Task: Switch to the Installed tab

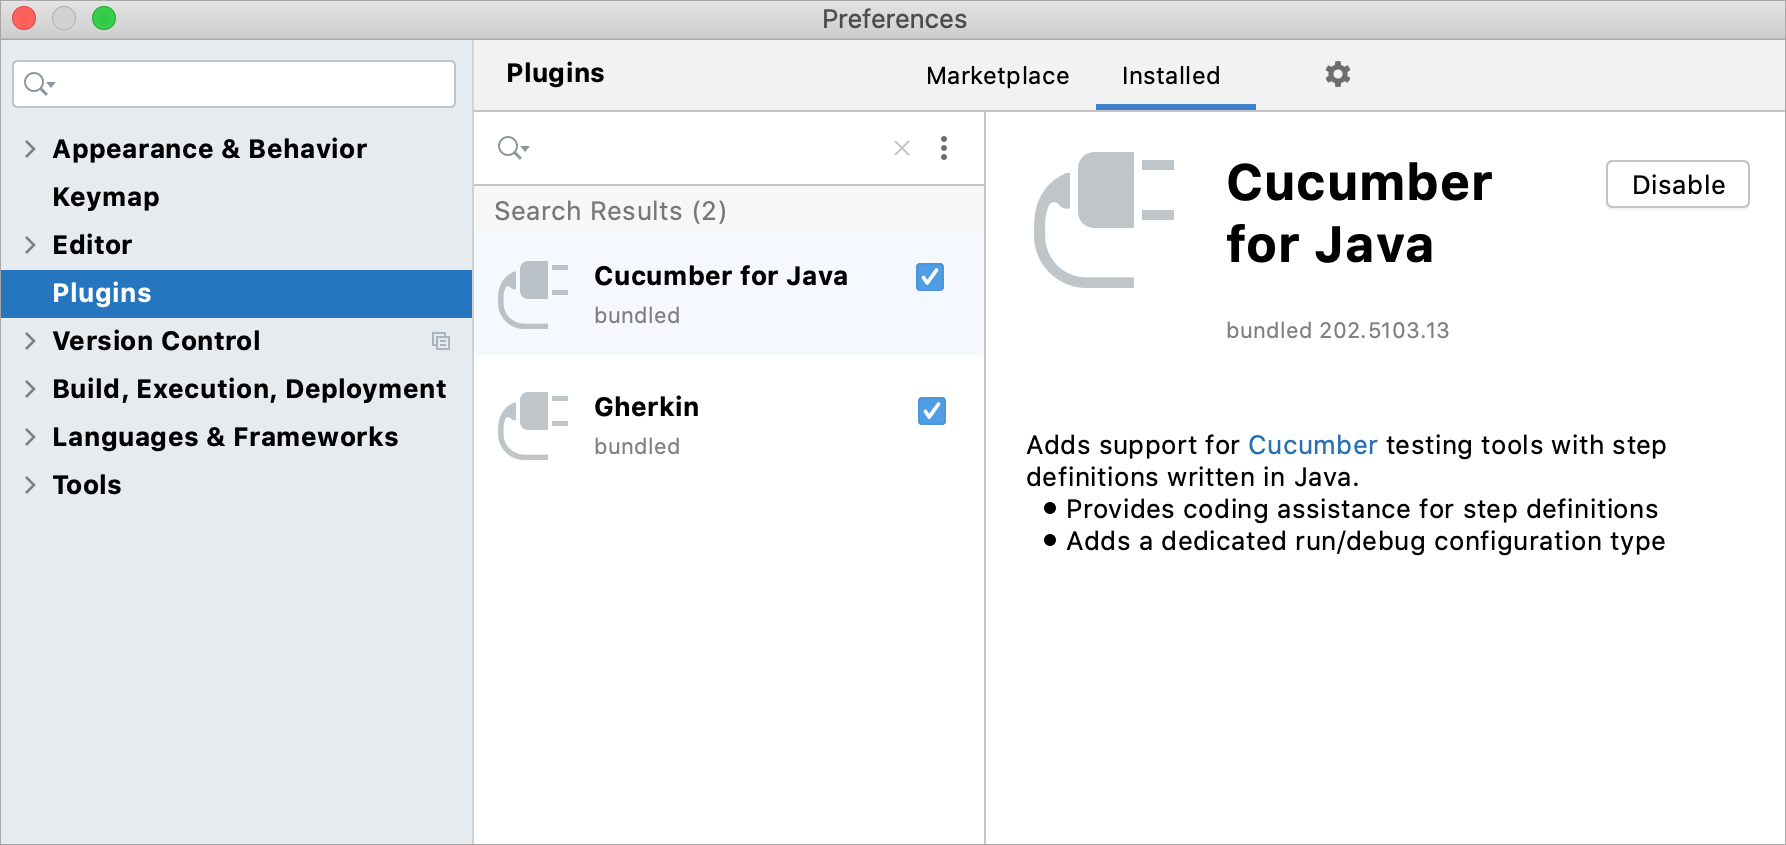Action: click(1171, 75)
